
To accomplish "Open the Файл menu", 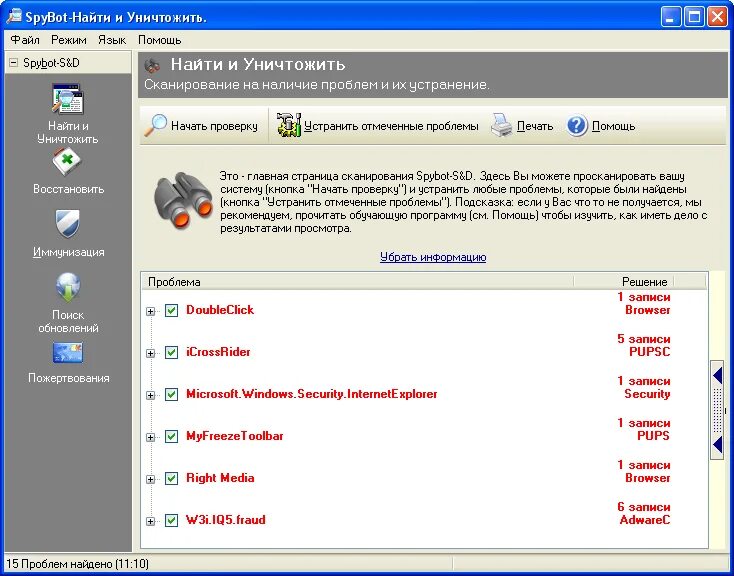I will tap(25, 40).
